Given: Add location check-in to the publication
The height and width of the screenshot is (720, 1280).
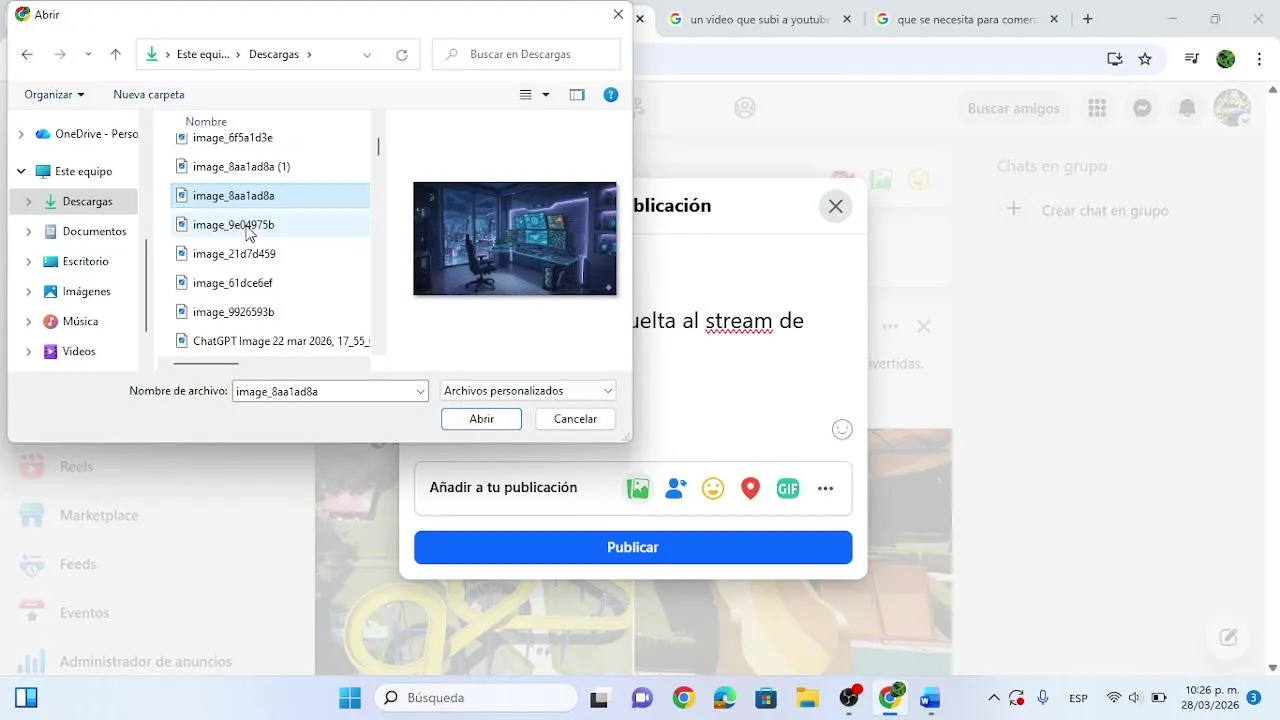Looking at the screenshot, I should [x=751, y=488].
